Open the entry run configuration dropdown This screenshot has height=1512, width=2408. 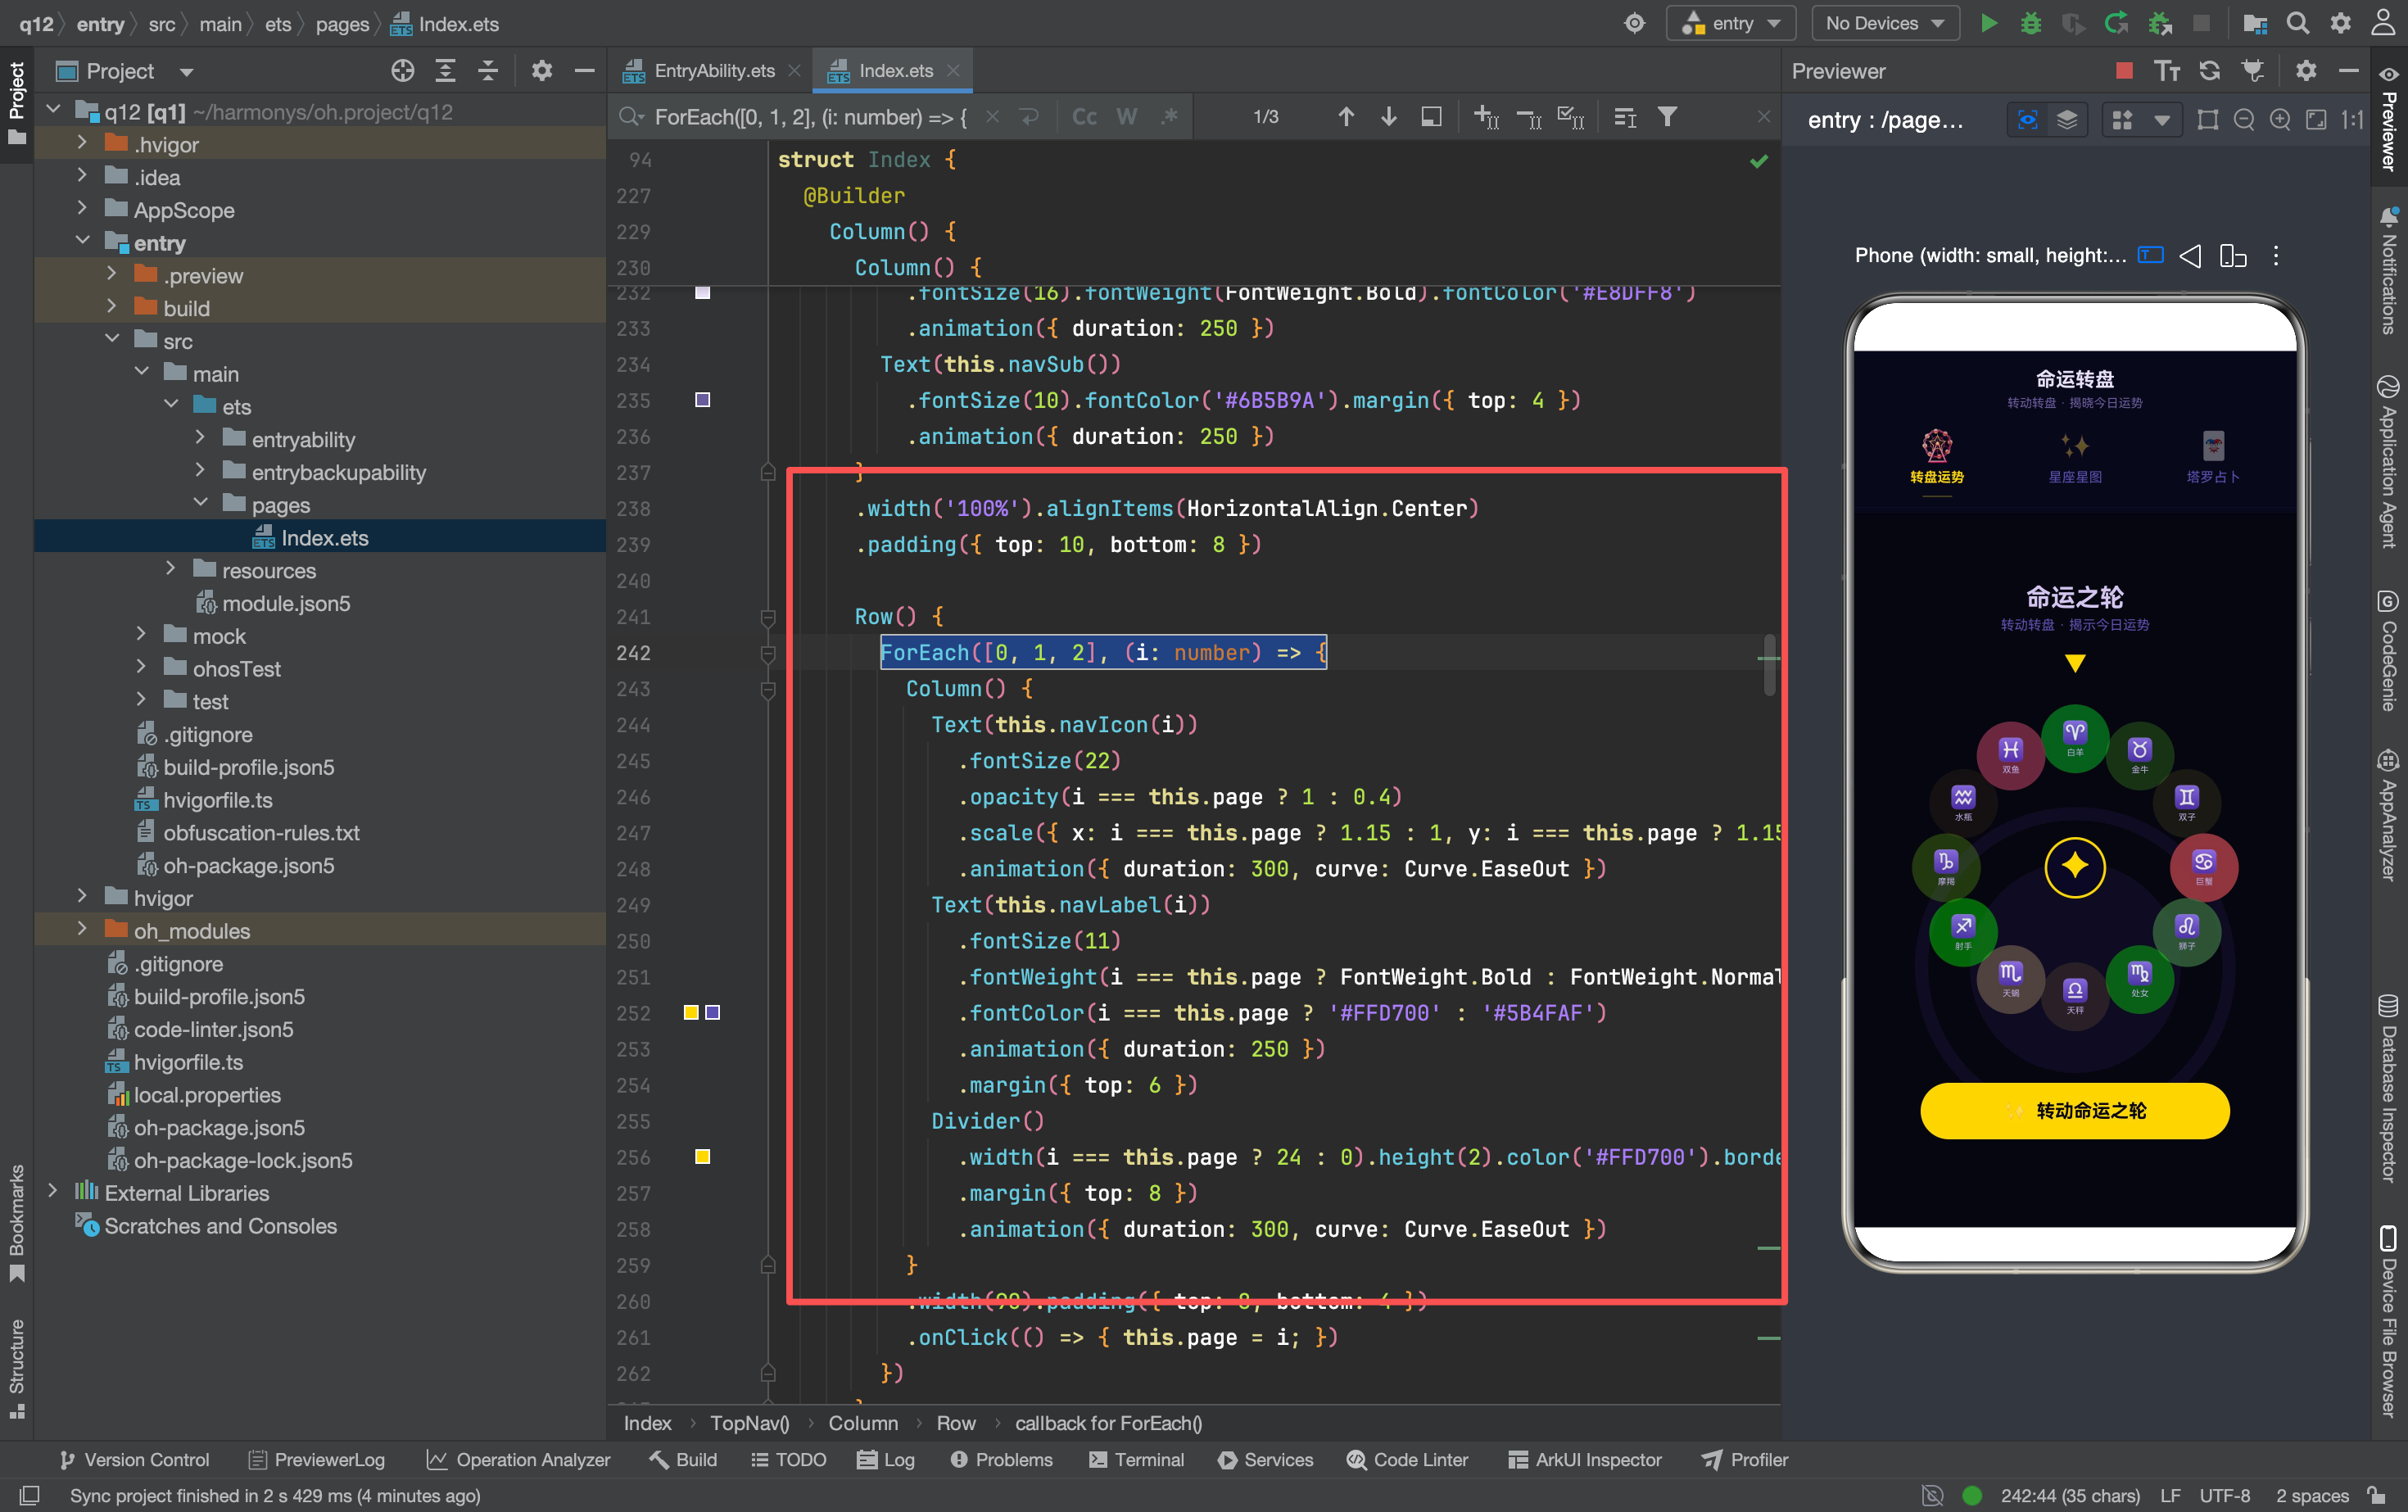pyautogui.click(x=1731, y=23)
